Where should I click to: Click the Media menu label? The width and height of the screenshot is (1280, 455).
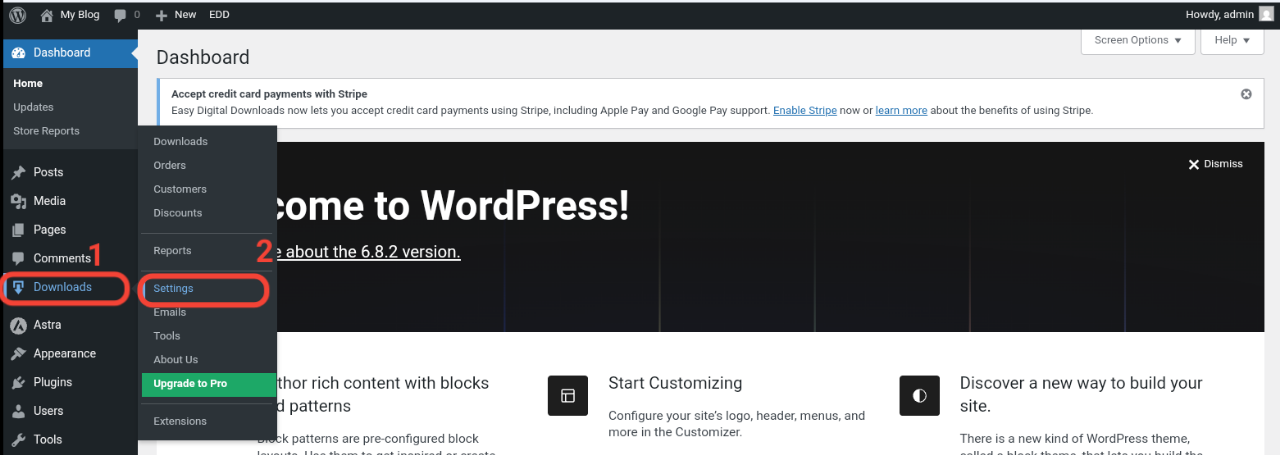50,201
